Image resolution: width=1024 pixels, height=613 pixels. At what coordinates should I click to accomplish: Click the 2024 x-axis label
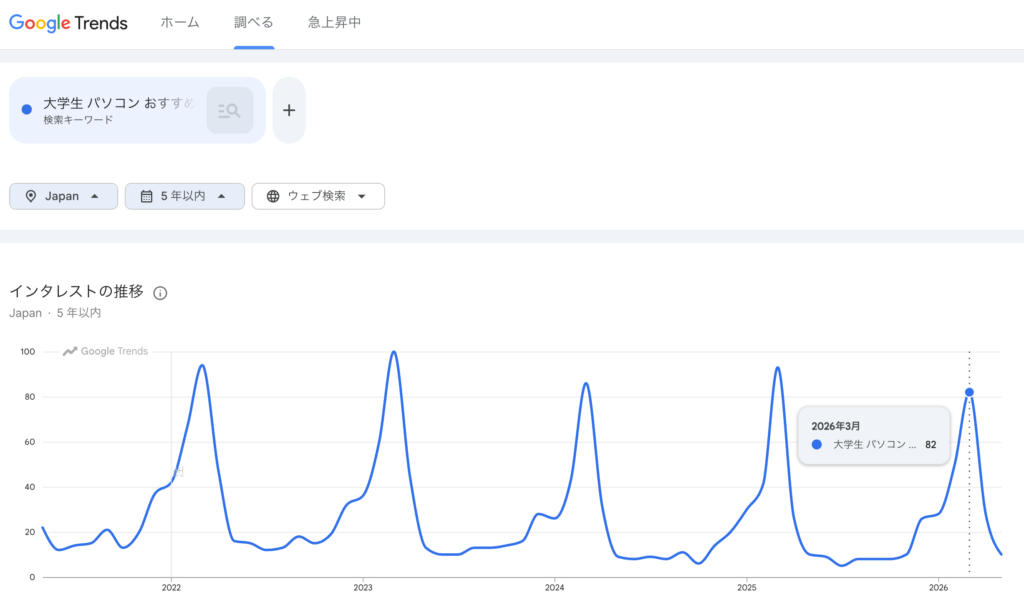click(x=554, y=588)
